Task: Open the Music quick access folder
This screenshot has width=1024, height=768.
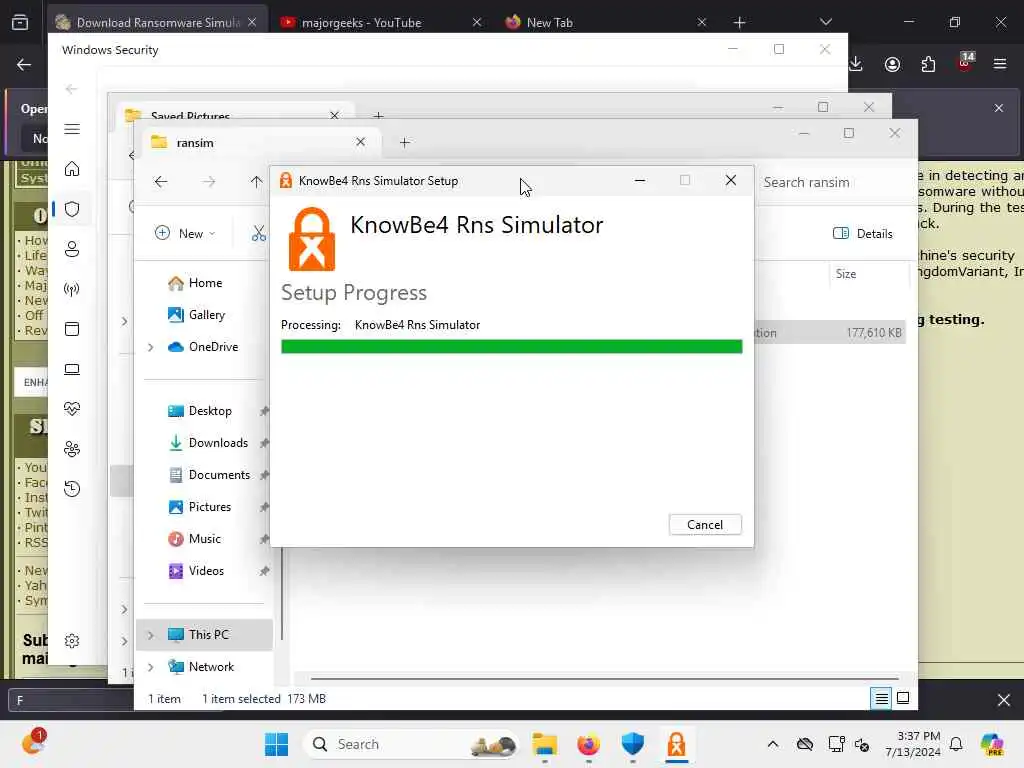Action: [x=194, y=539]
